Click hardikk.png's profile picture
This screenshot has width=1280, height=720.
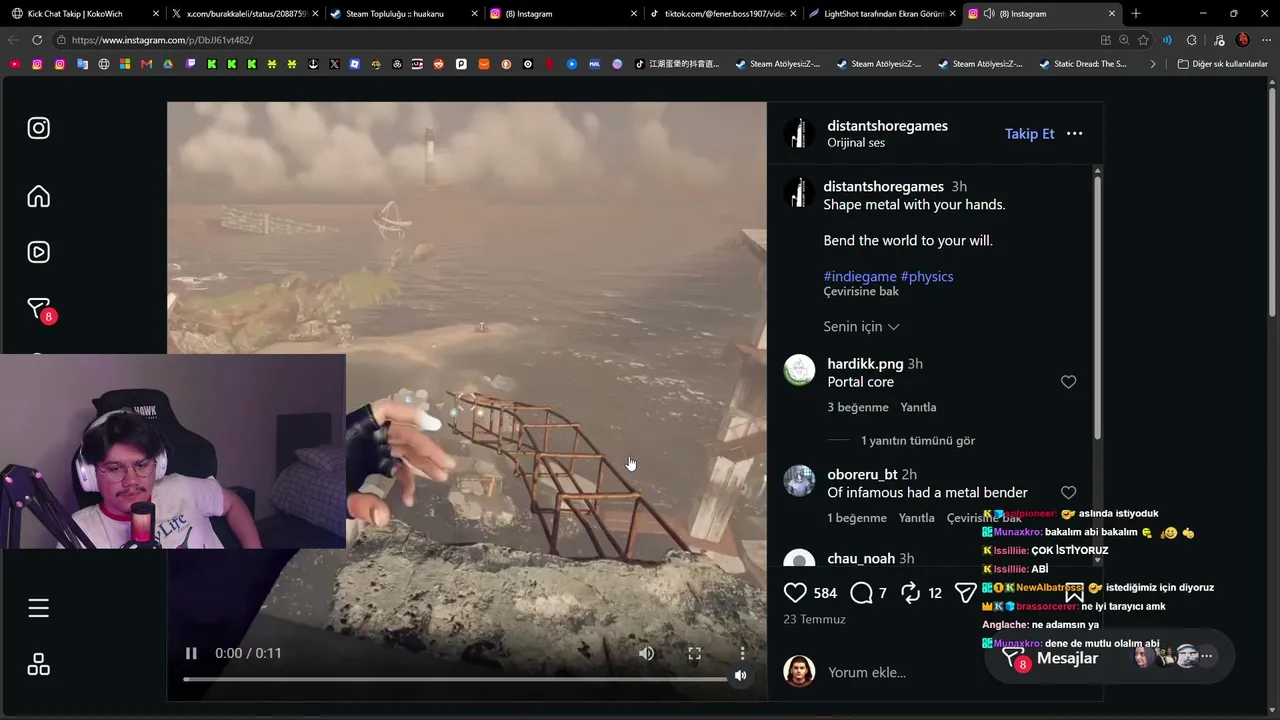pos(799,370)
